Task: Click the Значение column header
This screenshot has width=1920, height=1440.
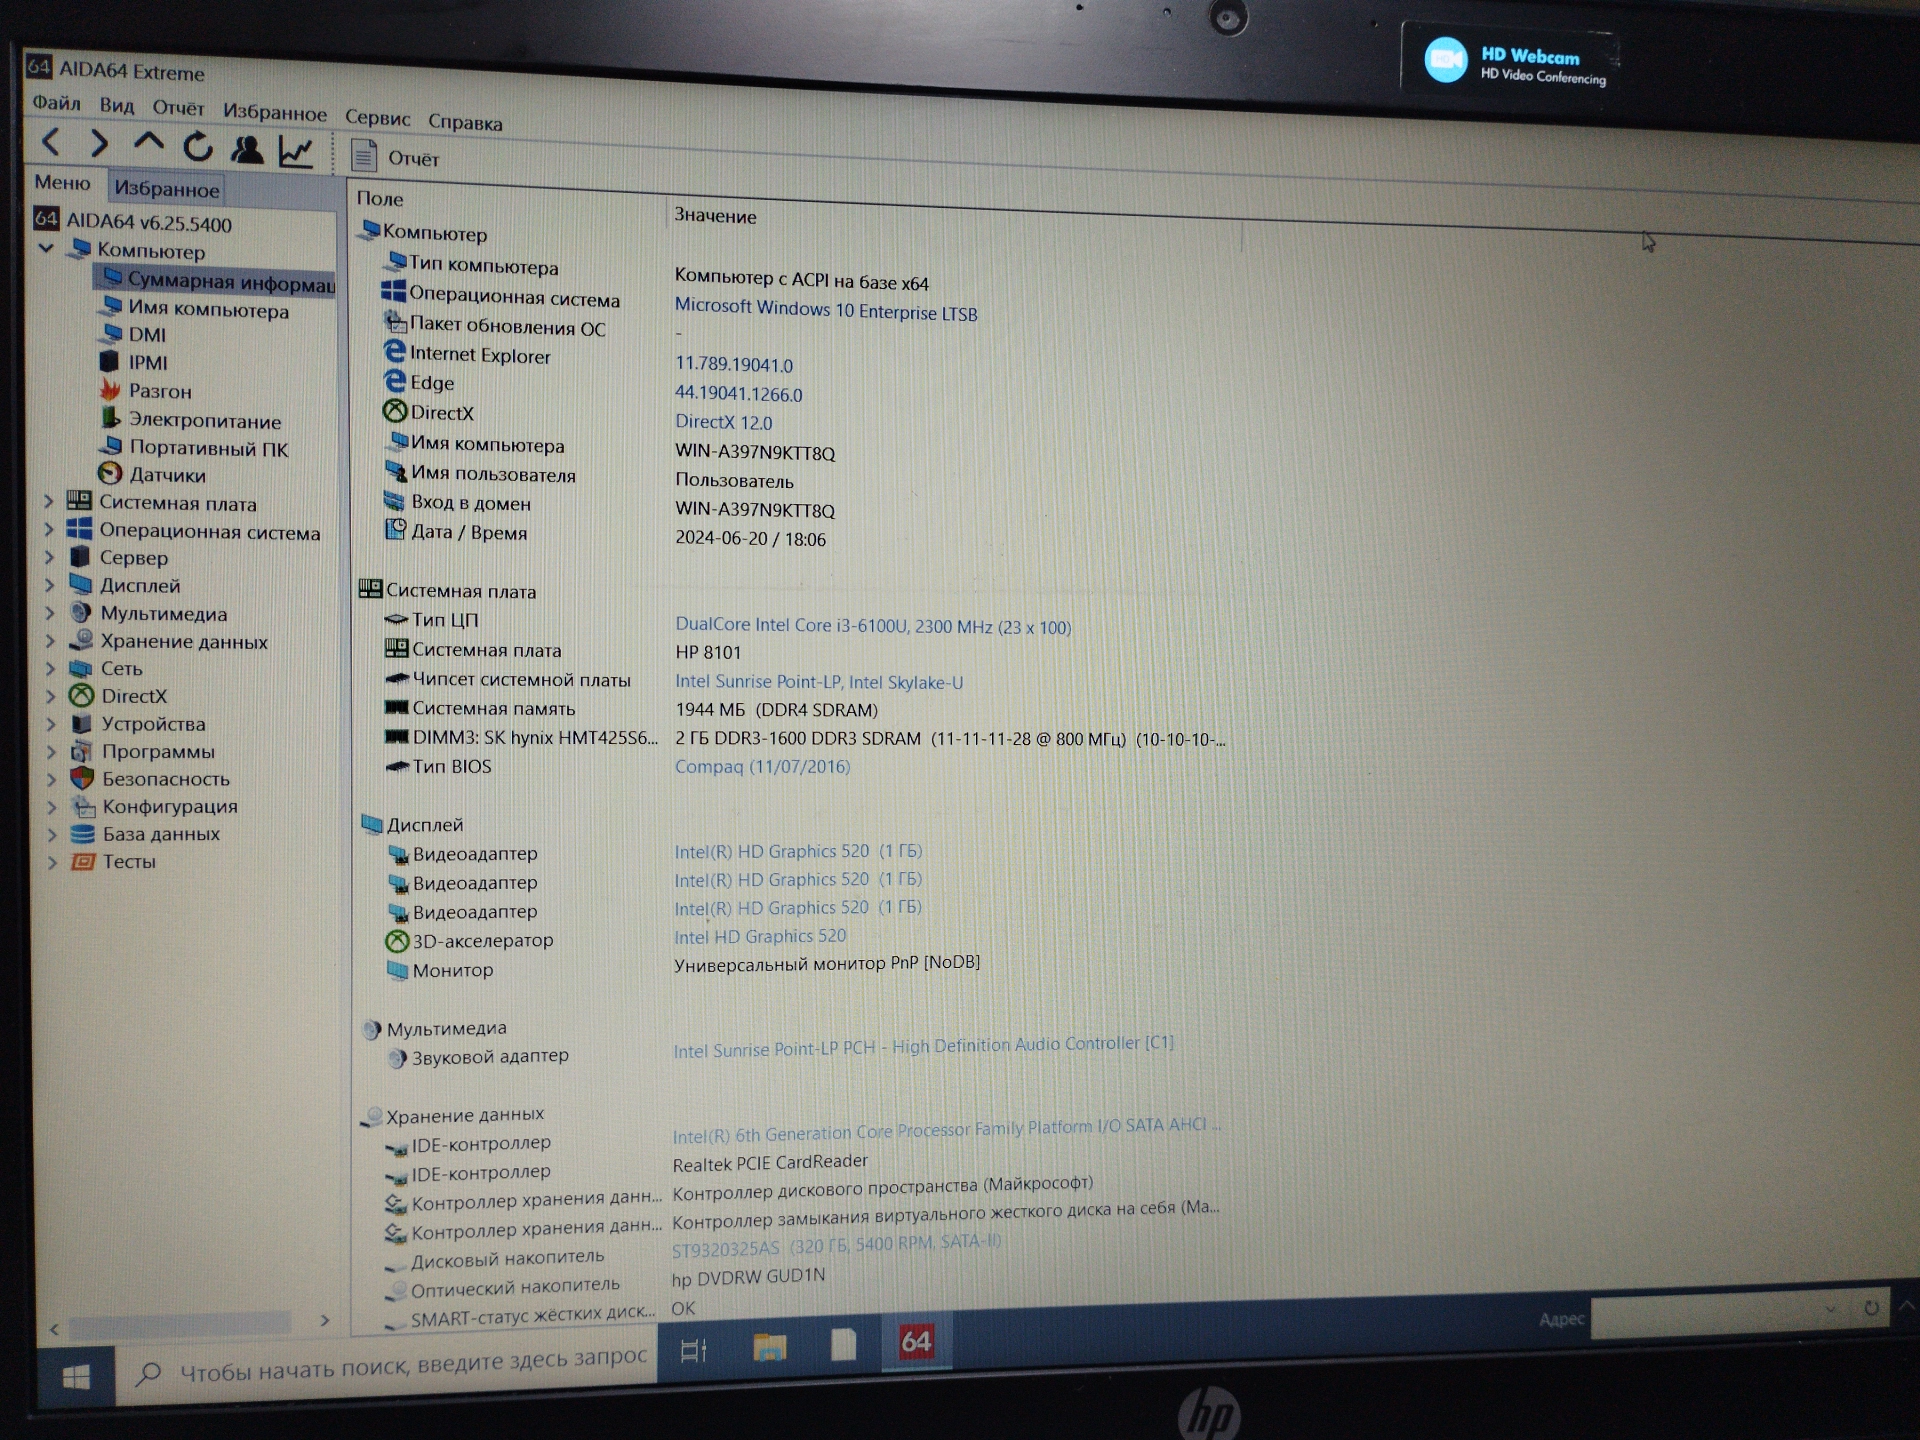Action: 715,215
